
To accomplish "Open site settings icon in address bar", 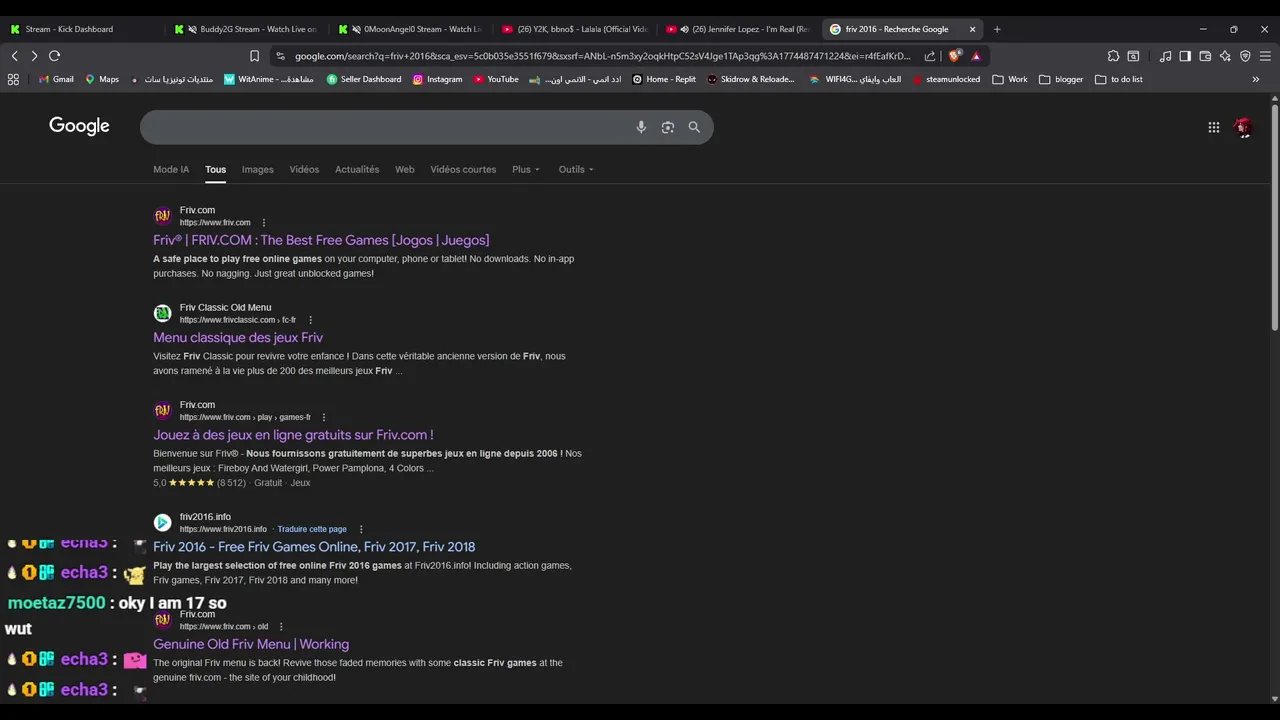I will 280,56.
